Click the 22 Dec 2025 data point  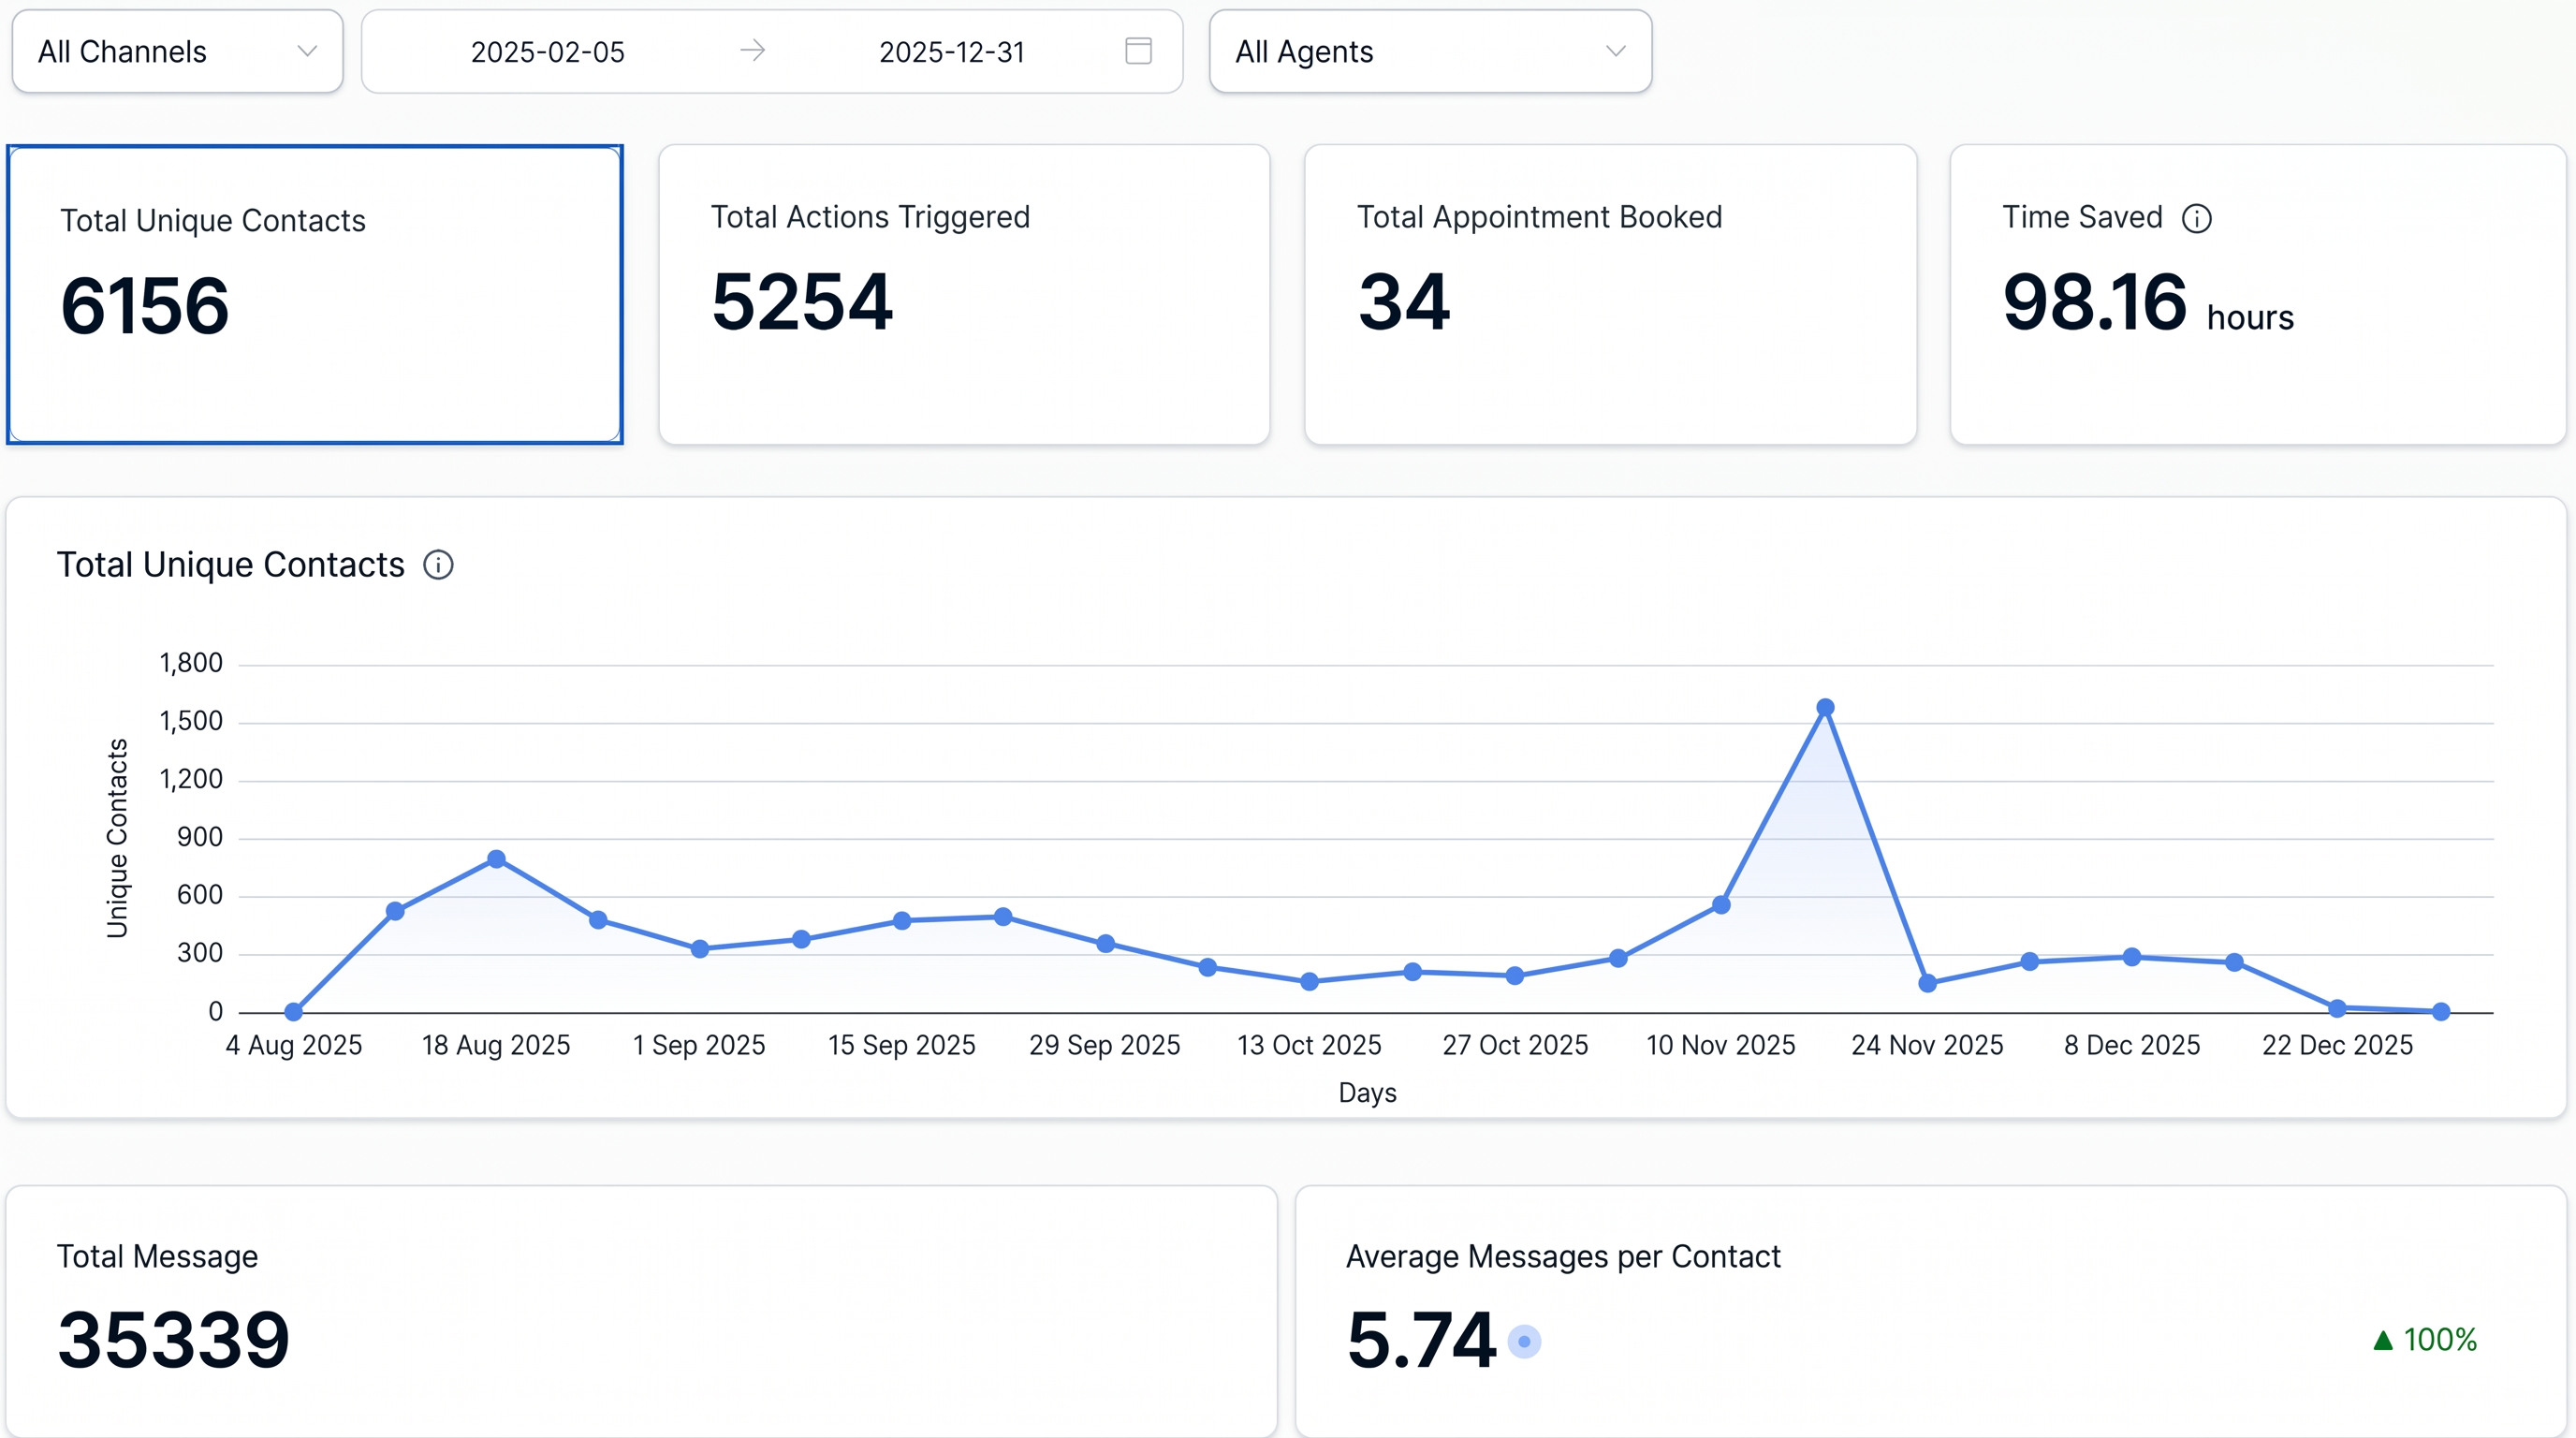(2337, 1008)
